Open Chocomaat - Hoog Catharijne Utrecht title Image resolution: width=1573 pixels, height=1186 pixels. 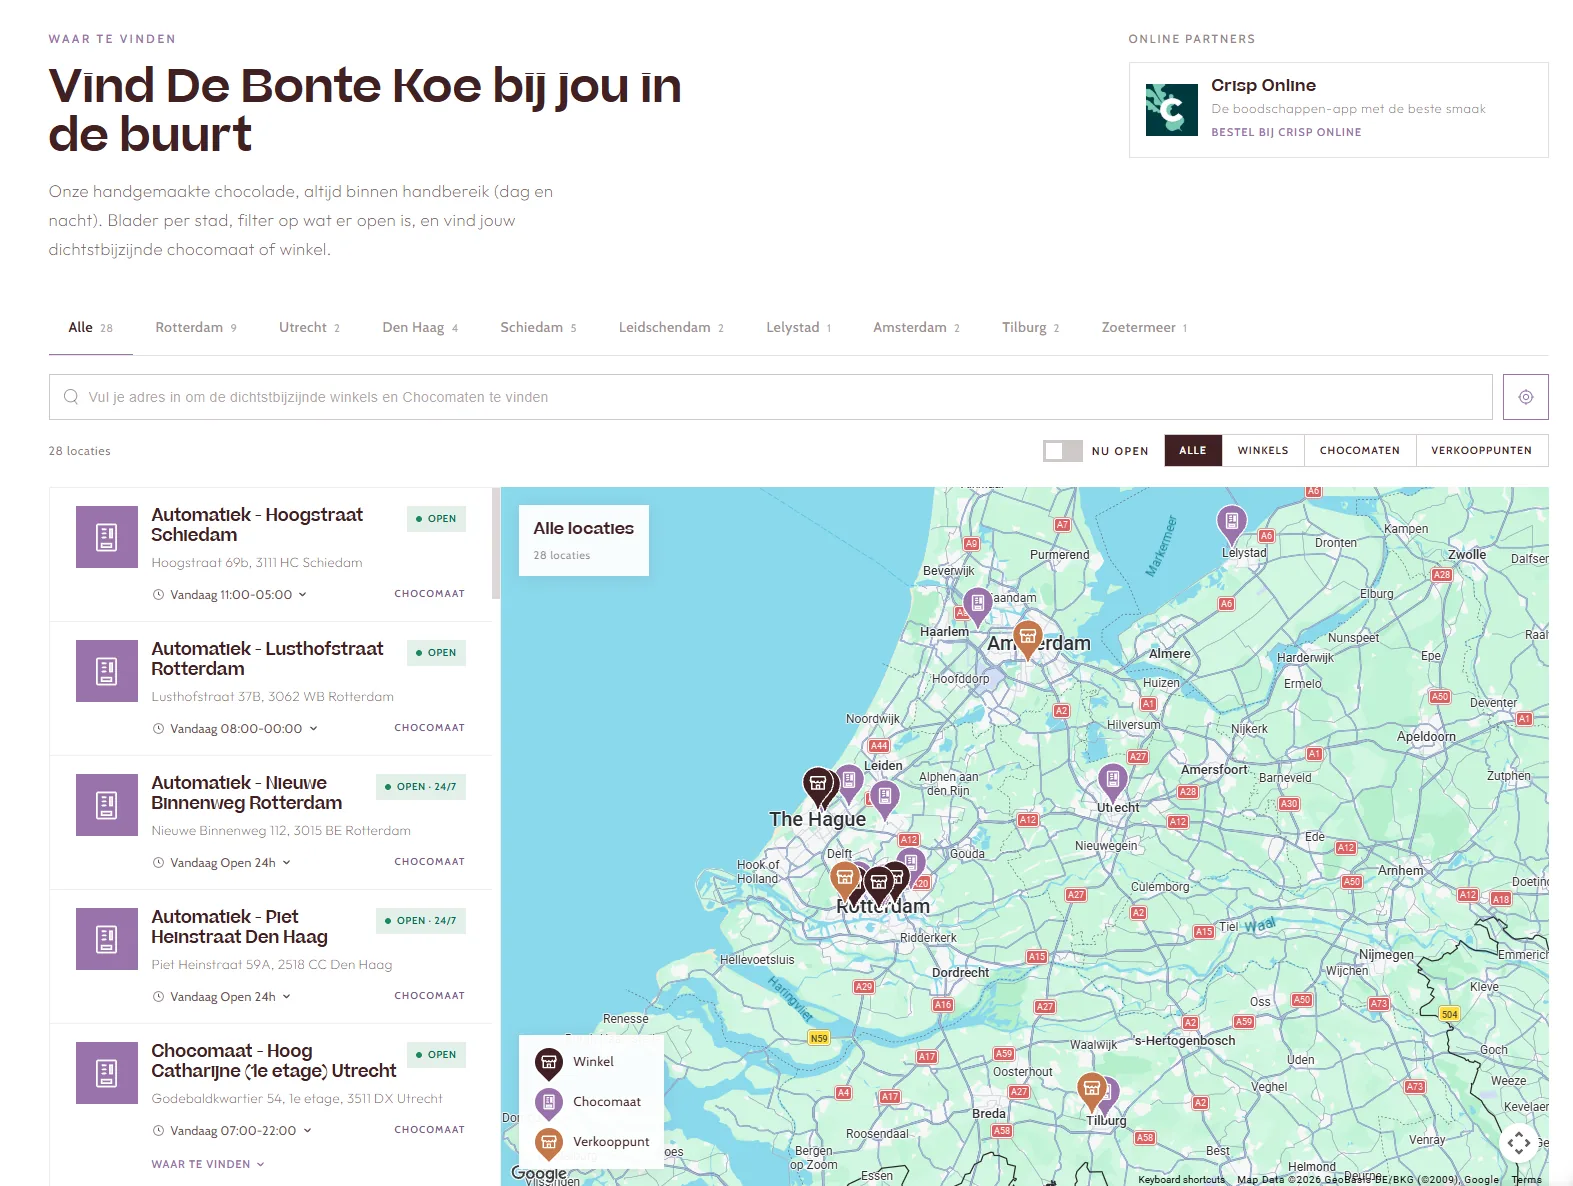coord(273,1061)
